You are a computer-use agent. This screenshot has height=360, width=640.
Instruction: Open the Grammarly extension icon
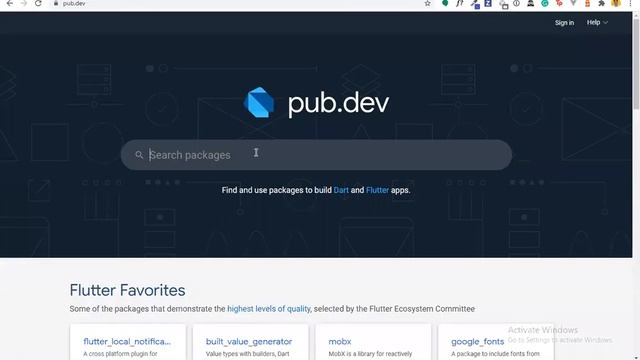pyautogui.click(x=544, y=3)
